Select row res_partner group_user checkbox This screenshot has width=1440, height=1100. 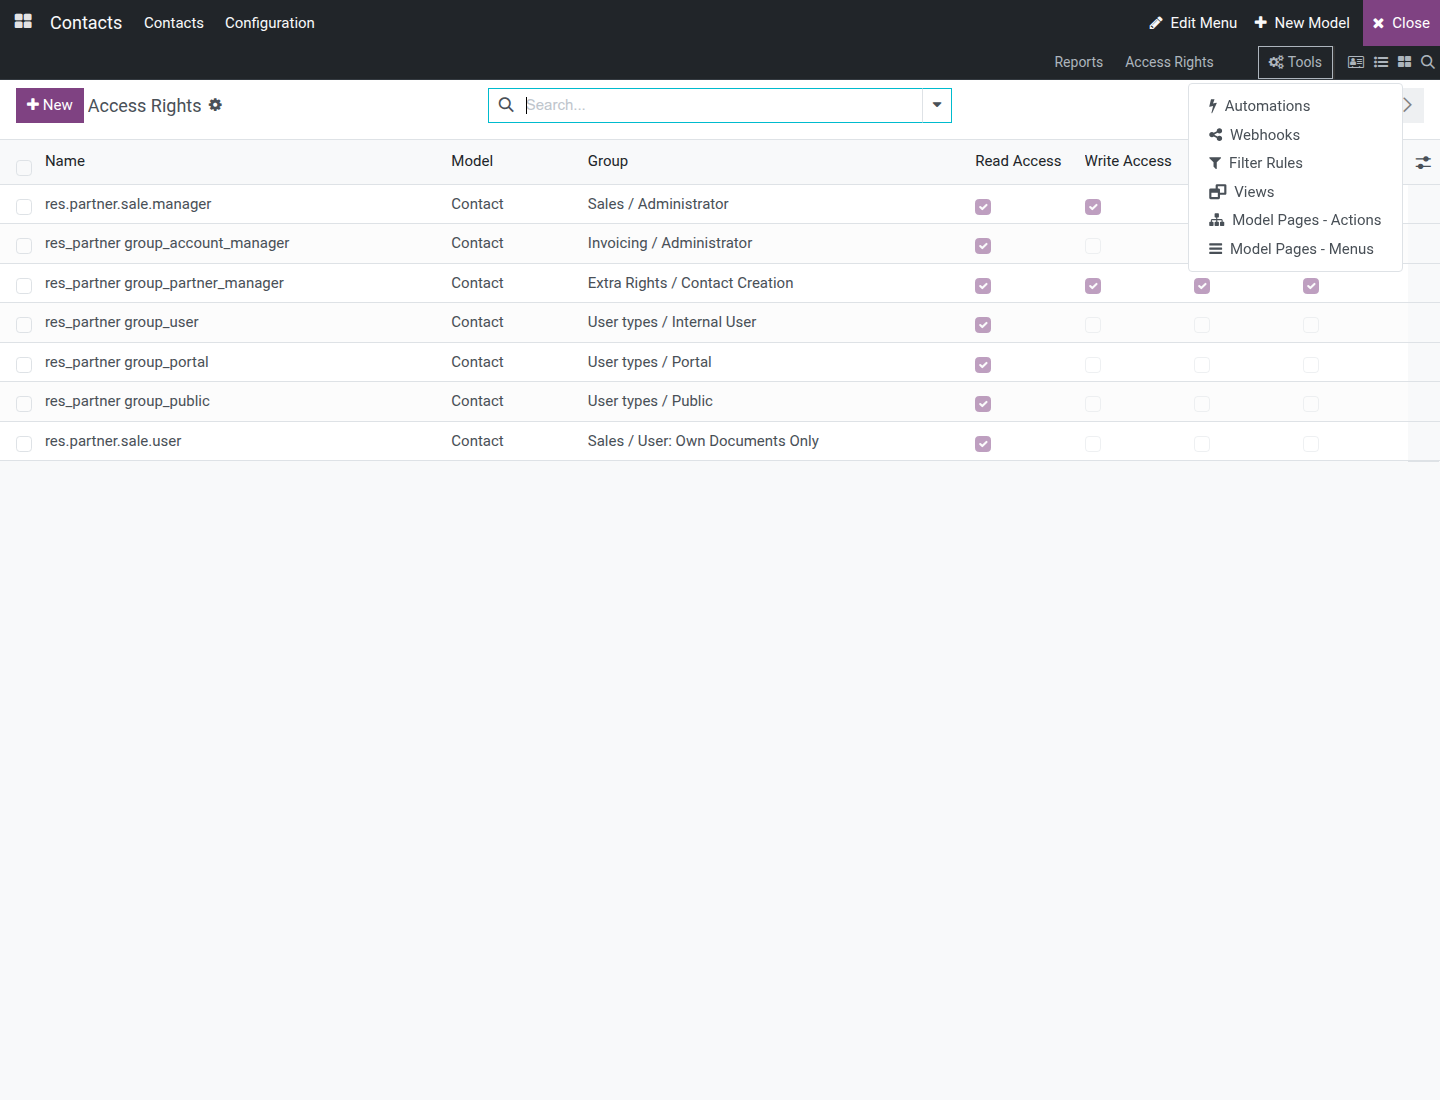(24, 325)
